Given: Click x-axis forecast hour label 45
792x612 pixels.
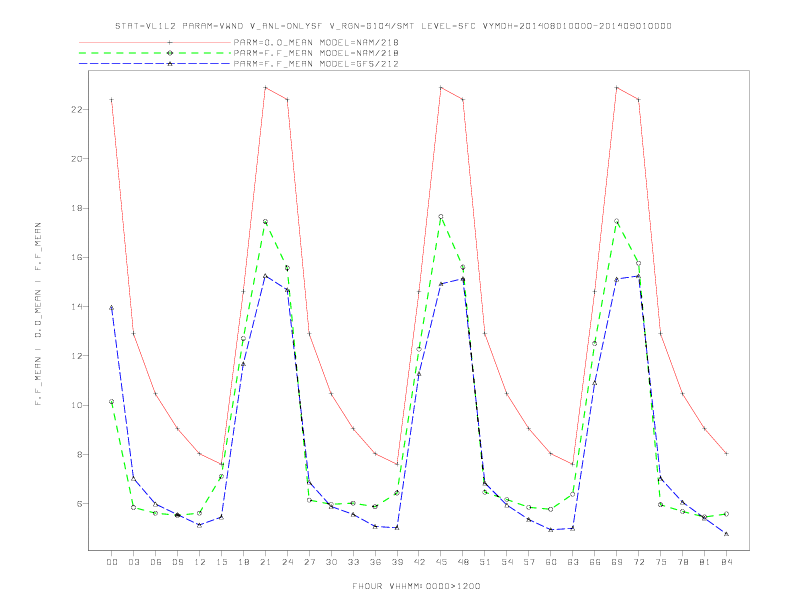Looking at the screenshot, I should (x=441, y=562).
